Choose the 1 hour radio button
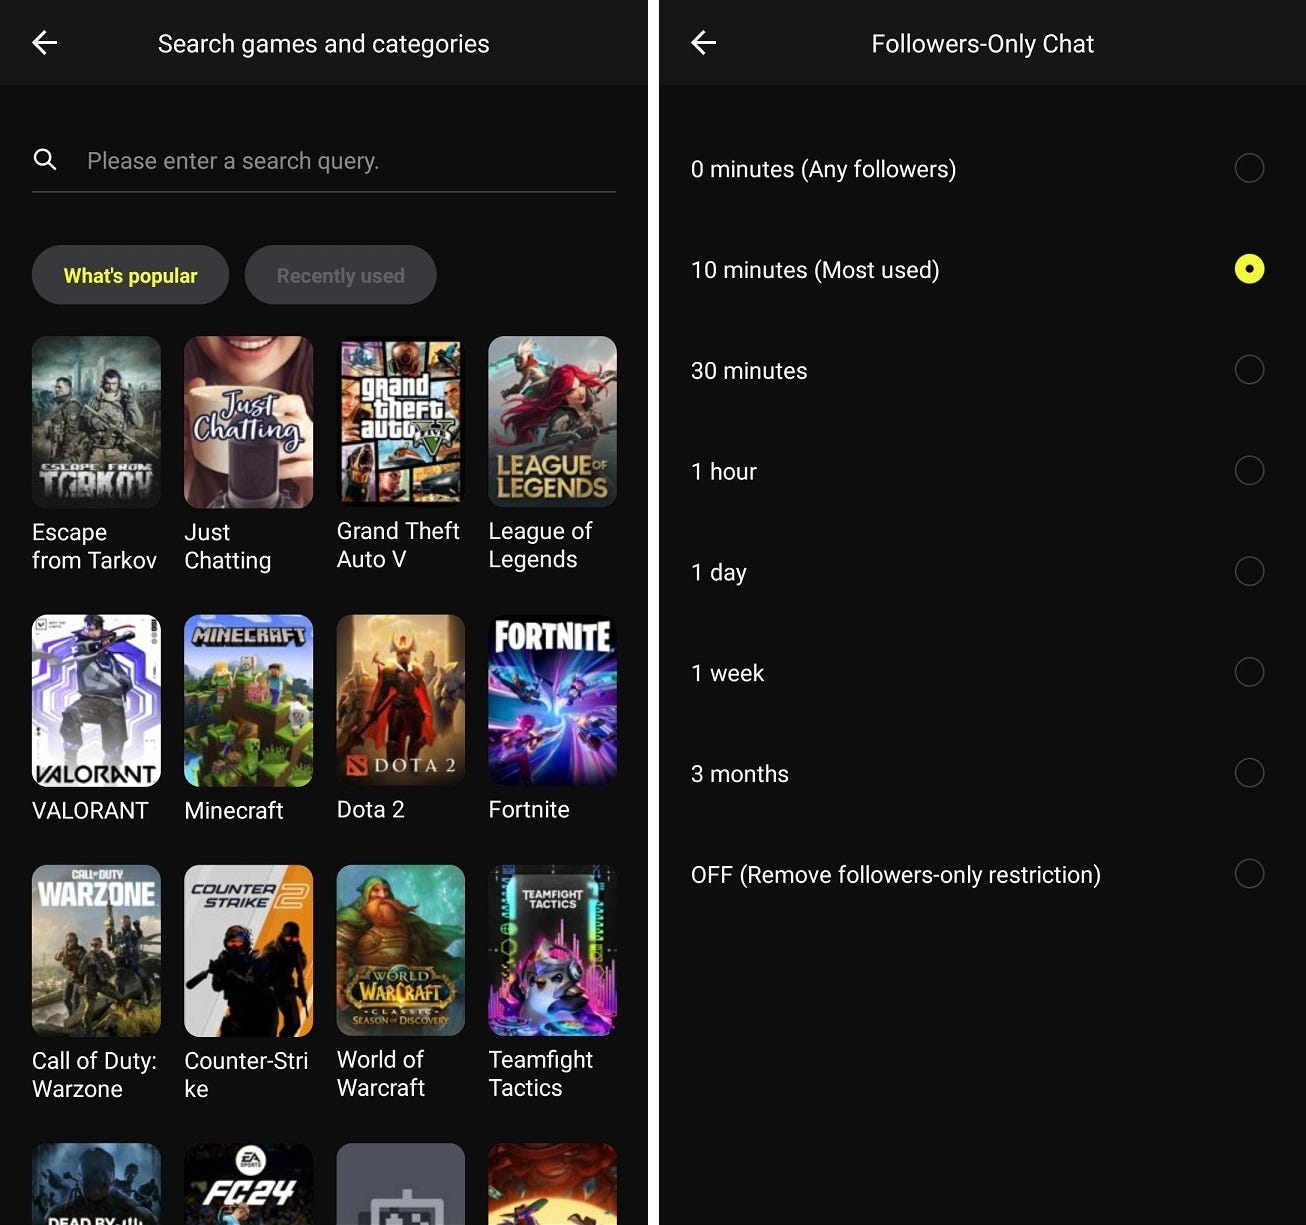The image size is (1306, 1225). 1249,470
